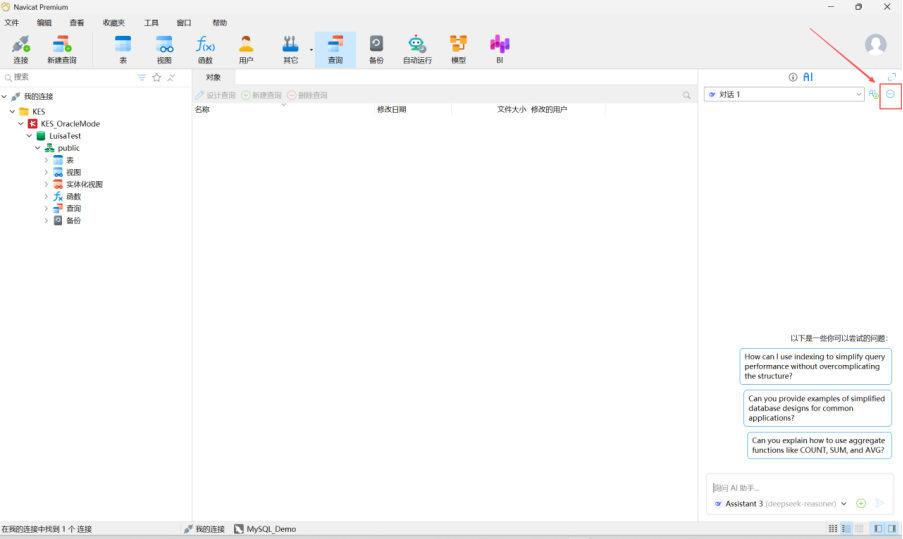The width and height of the screenshot is (903, 539).
Task: Select the 函数 (Function) toolbar icon
Action: tap(205, 49)
